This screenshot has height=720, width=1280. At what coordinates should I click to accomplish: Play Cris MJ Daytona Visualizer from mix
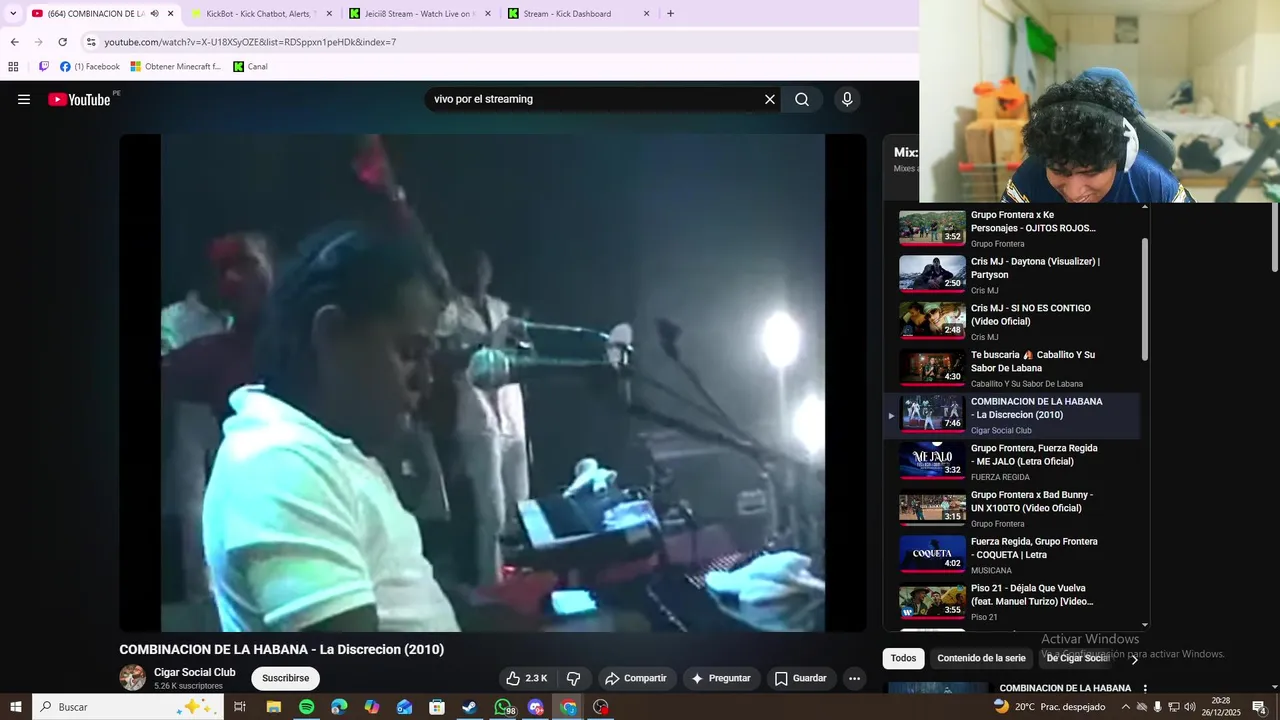coord(1012,275)
